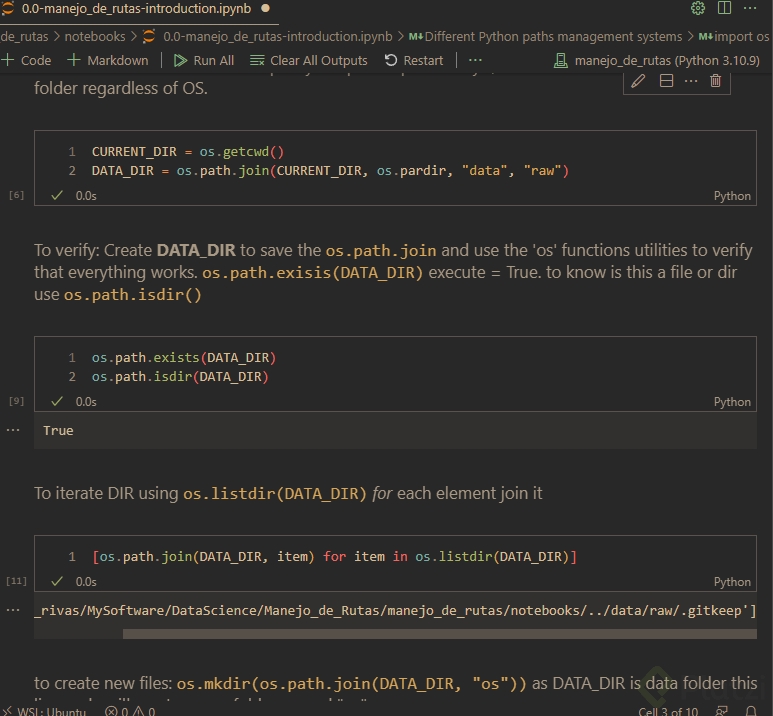Viewport: 773px width, 716px height.
Task: Select kernel manejo_de_rutas (Python 3.10.9)
Action: (657, 61)
